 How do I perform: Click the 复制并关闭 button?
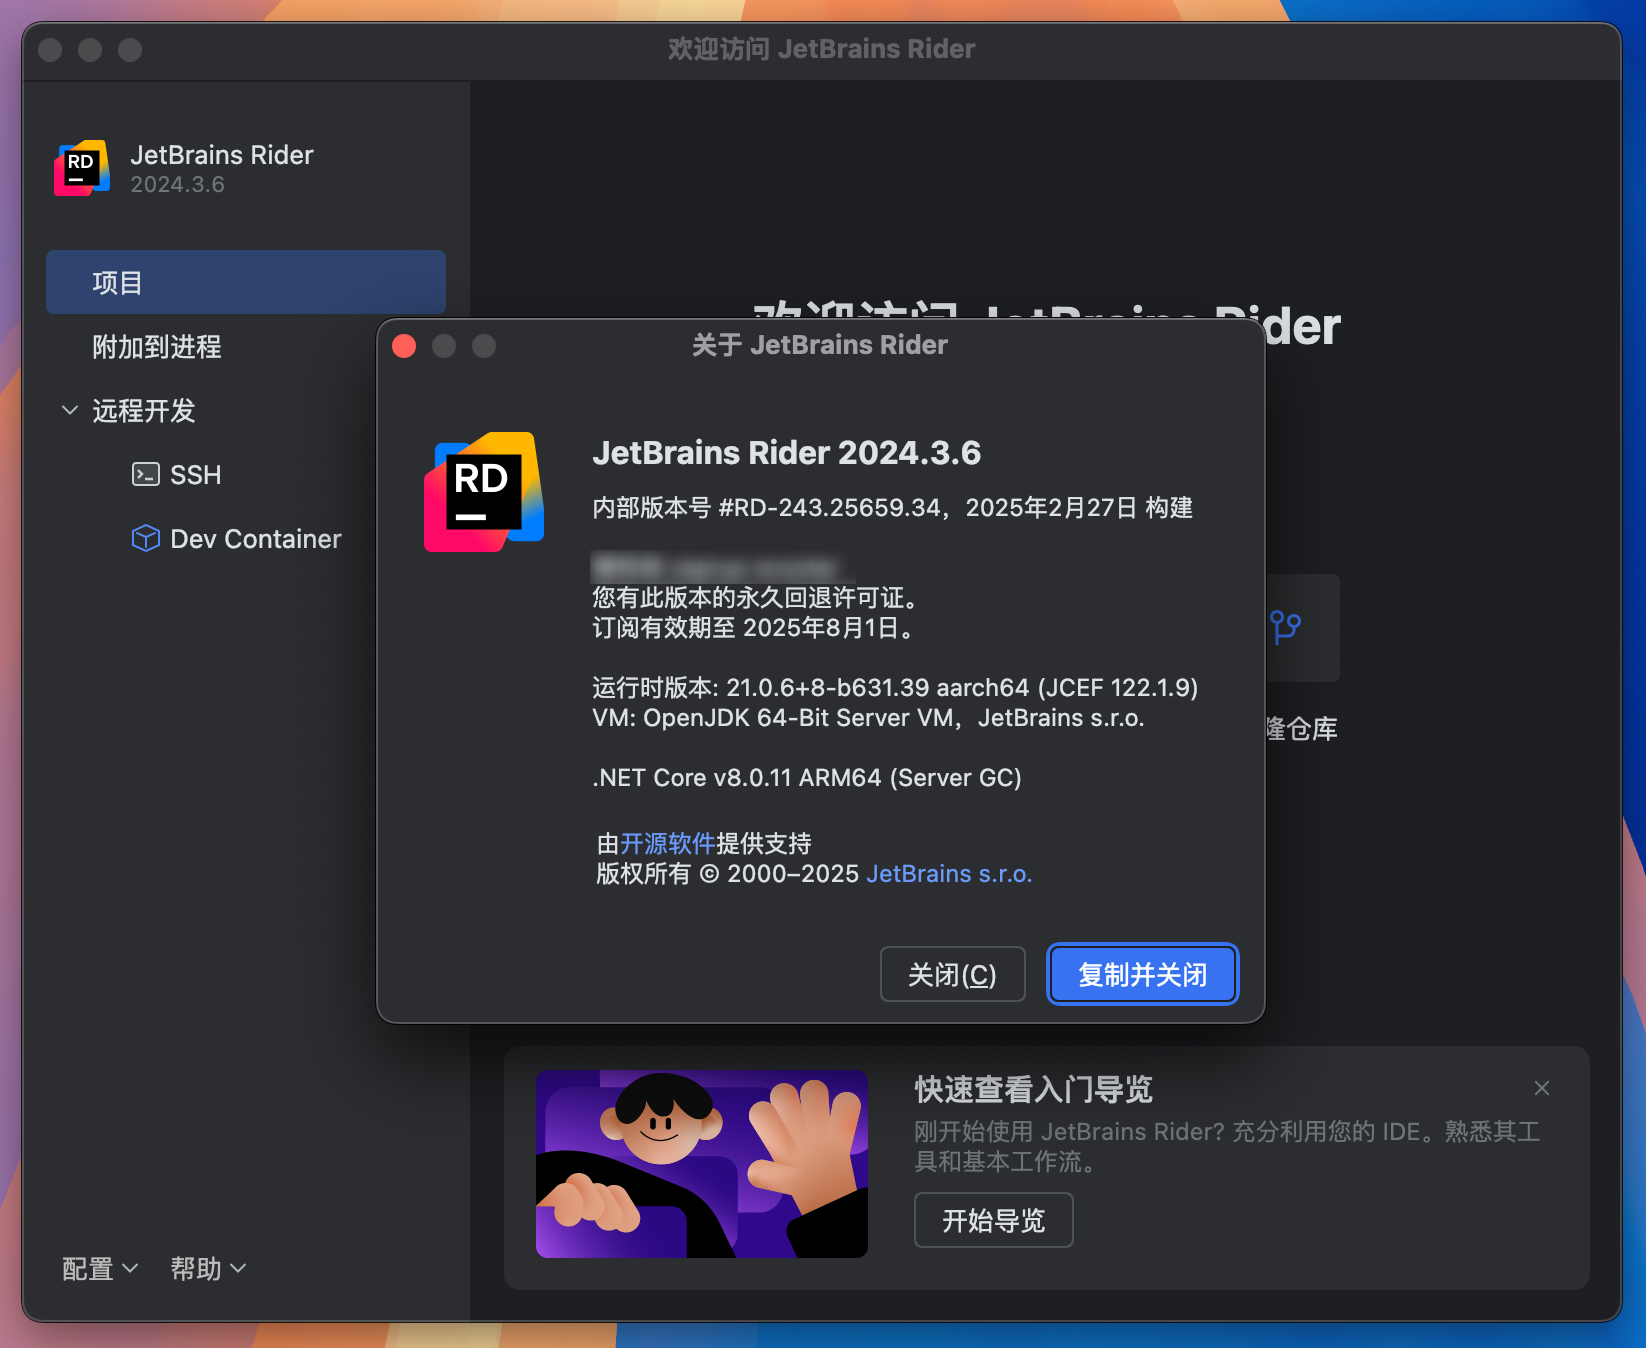[1142, 974]
